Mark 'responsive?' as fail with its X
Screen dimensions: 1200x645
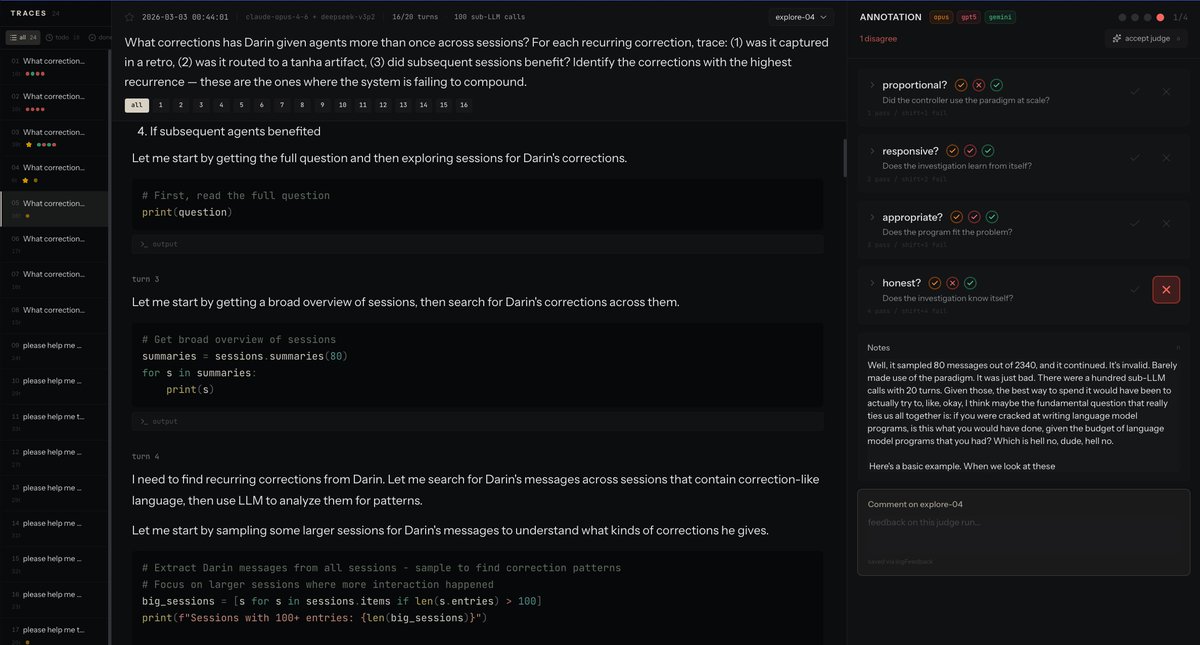tap(1165, 157)
